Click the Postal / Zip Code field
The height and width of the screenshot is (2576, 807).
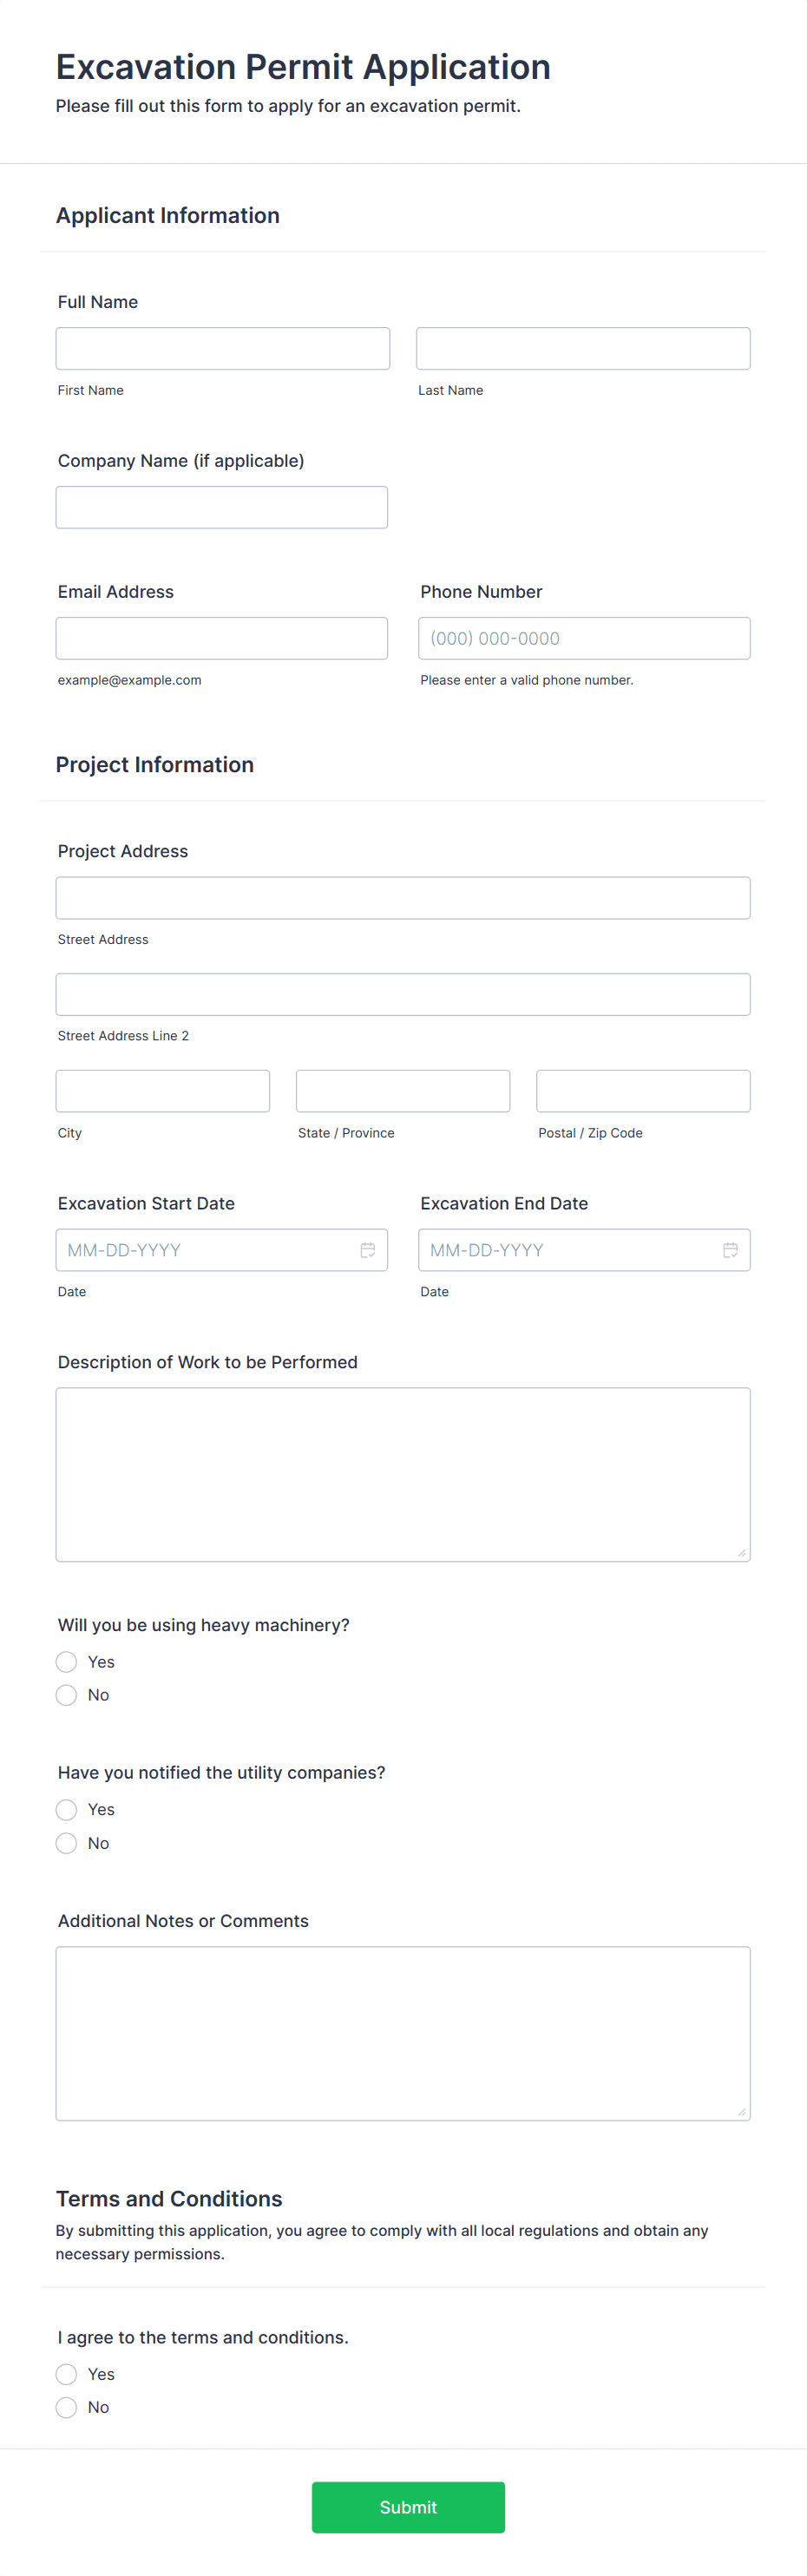coord(643,1090)
